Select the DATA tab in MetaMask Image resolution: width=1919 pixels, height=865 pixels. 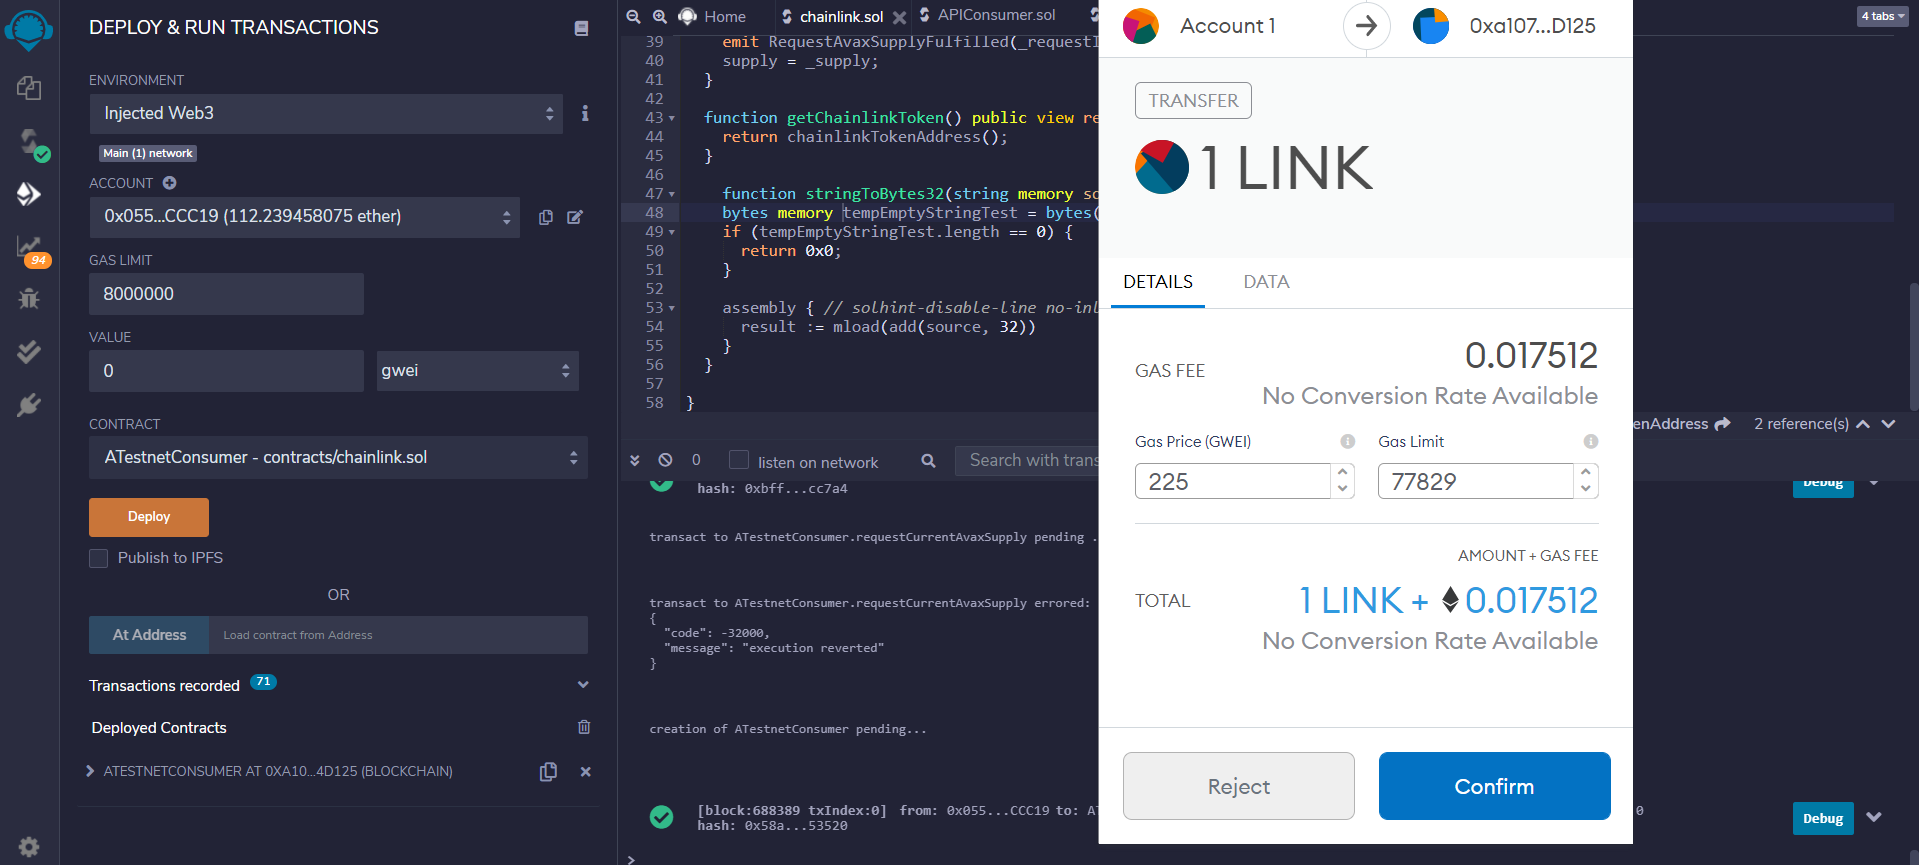[1266, 282]
